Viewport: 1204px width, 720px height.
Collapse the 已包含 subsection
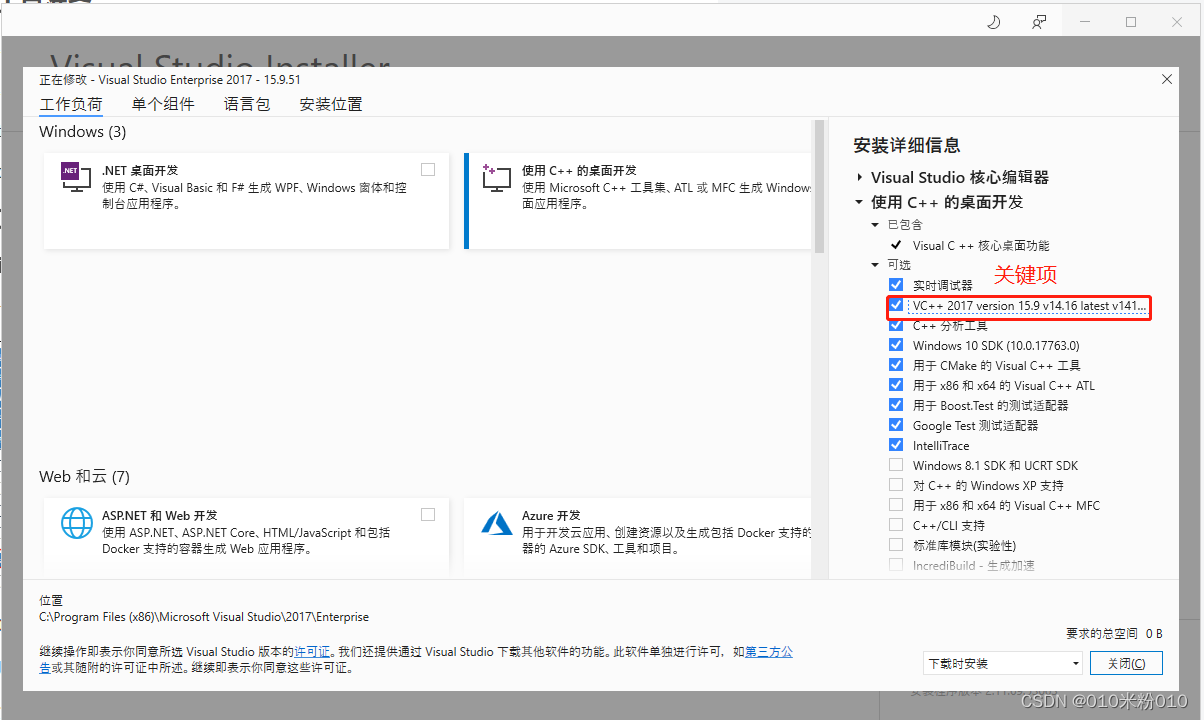[x=877, y=225]
